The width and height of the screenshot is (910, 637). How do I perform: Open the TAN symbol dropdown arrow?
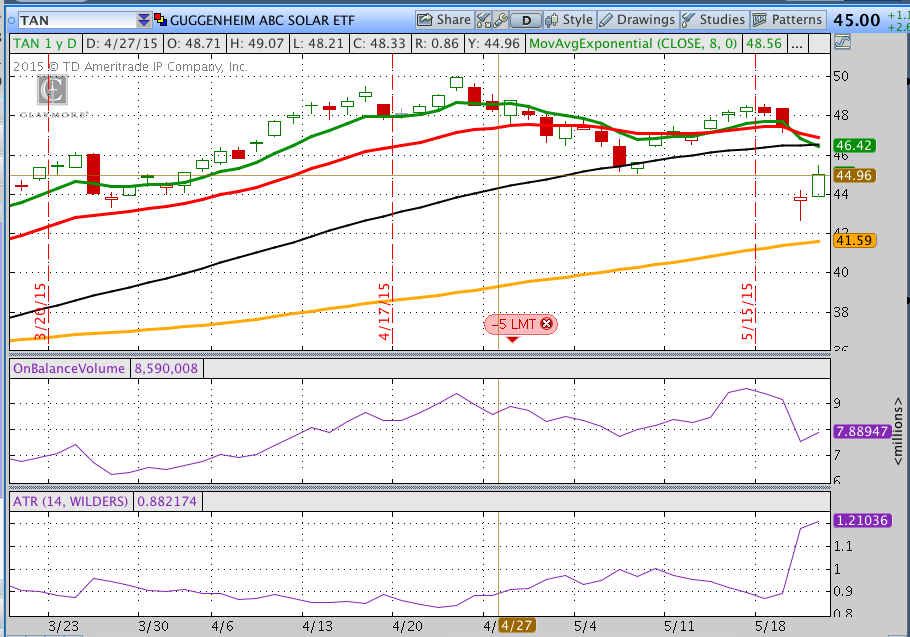point(143,20)
